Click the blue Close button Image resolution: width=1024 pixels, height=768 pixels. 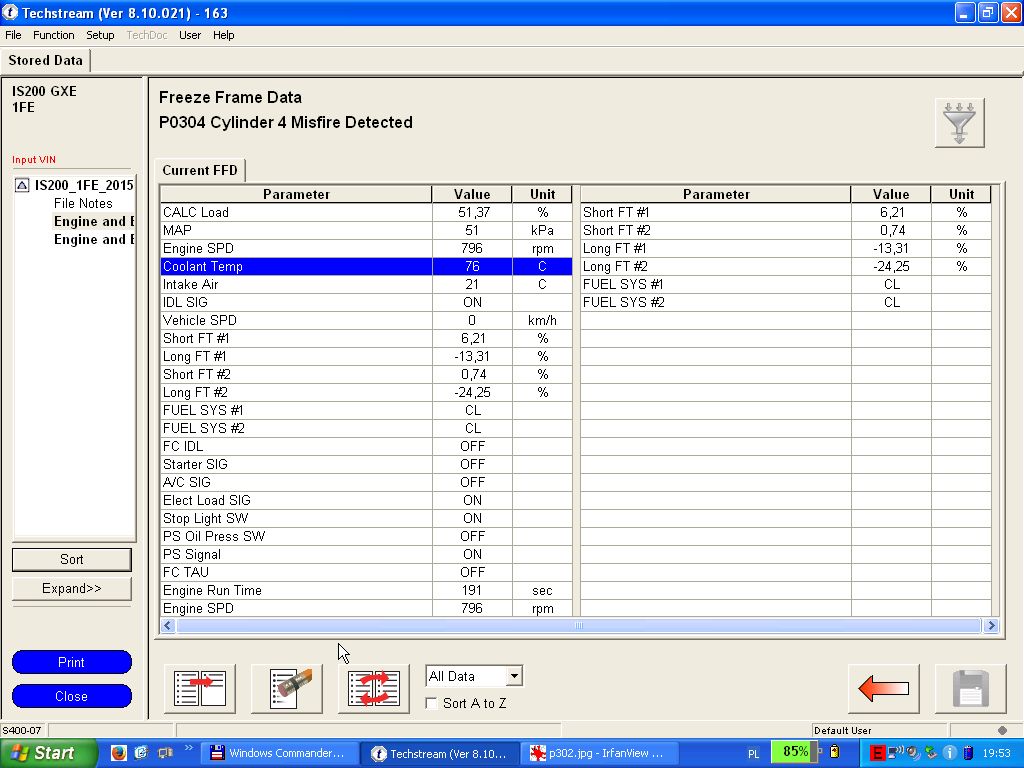pyautogui.click(x=72, y=696)
